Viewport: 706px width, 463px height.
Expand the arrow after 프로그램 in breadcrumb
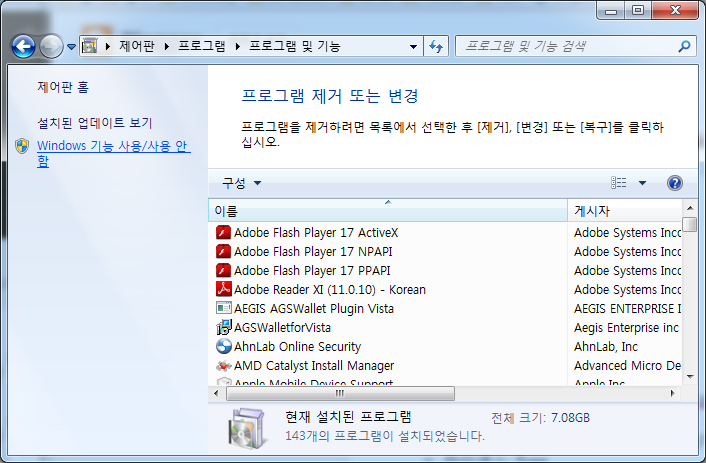pos(237,46)
